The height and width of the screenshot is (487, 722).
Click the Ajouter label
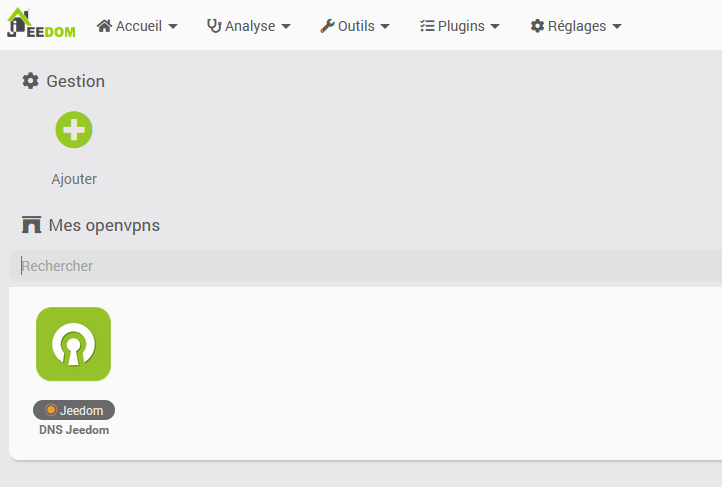(74, 180)
